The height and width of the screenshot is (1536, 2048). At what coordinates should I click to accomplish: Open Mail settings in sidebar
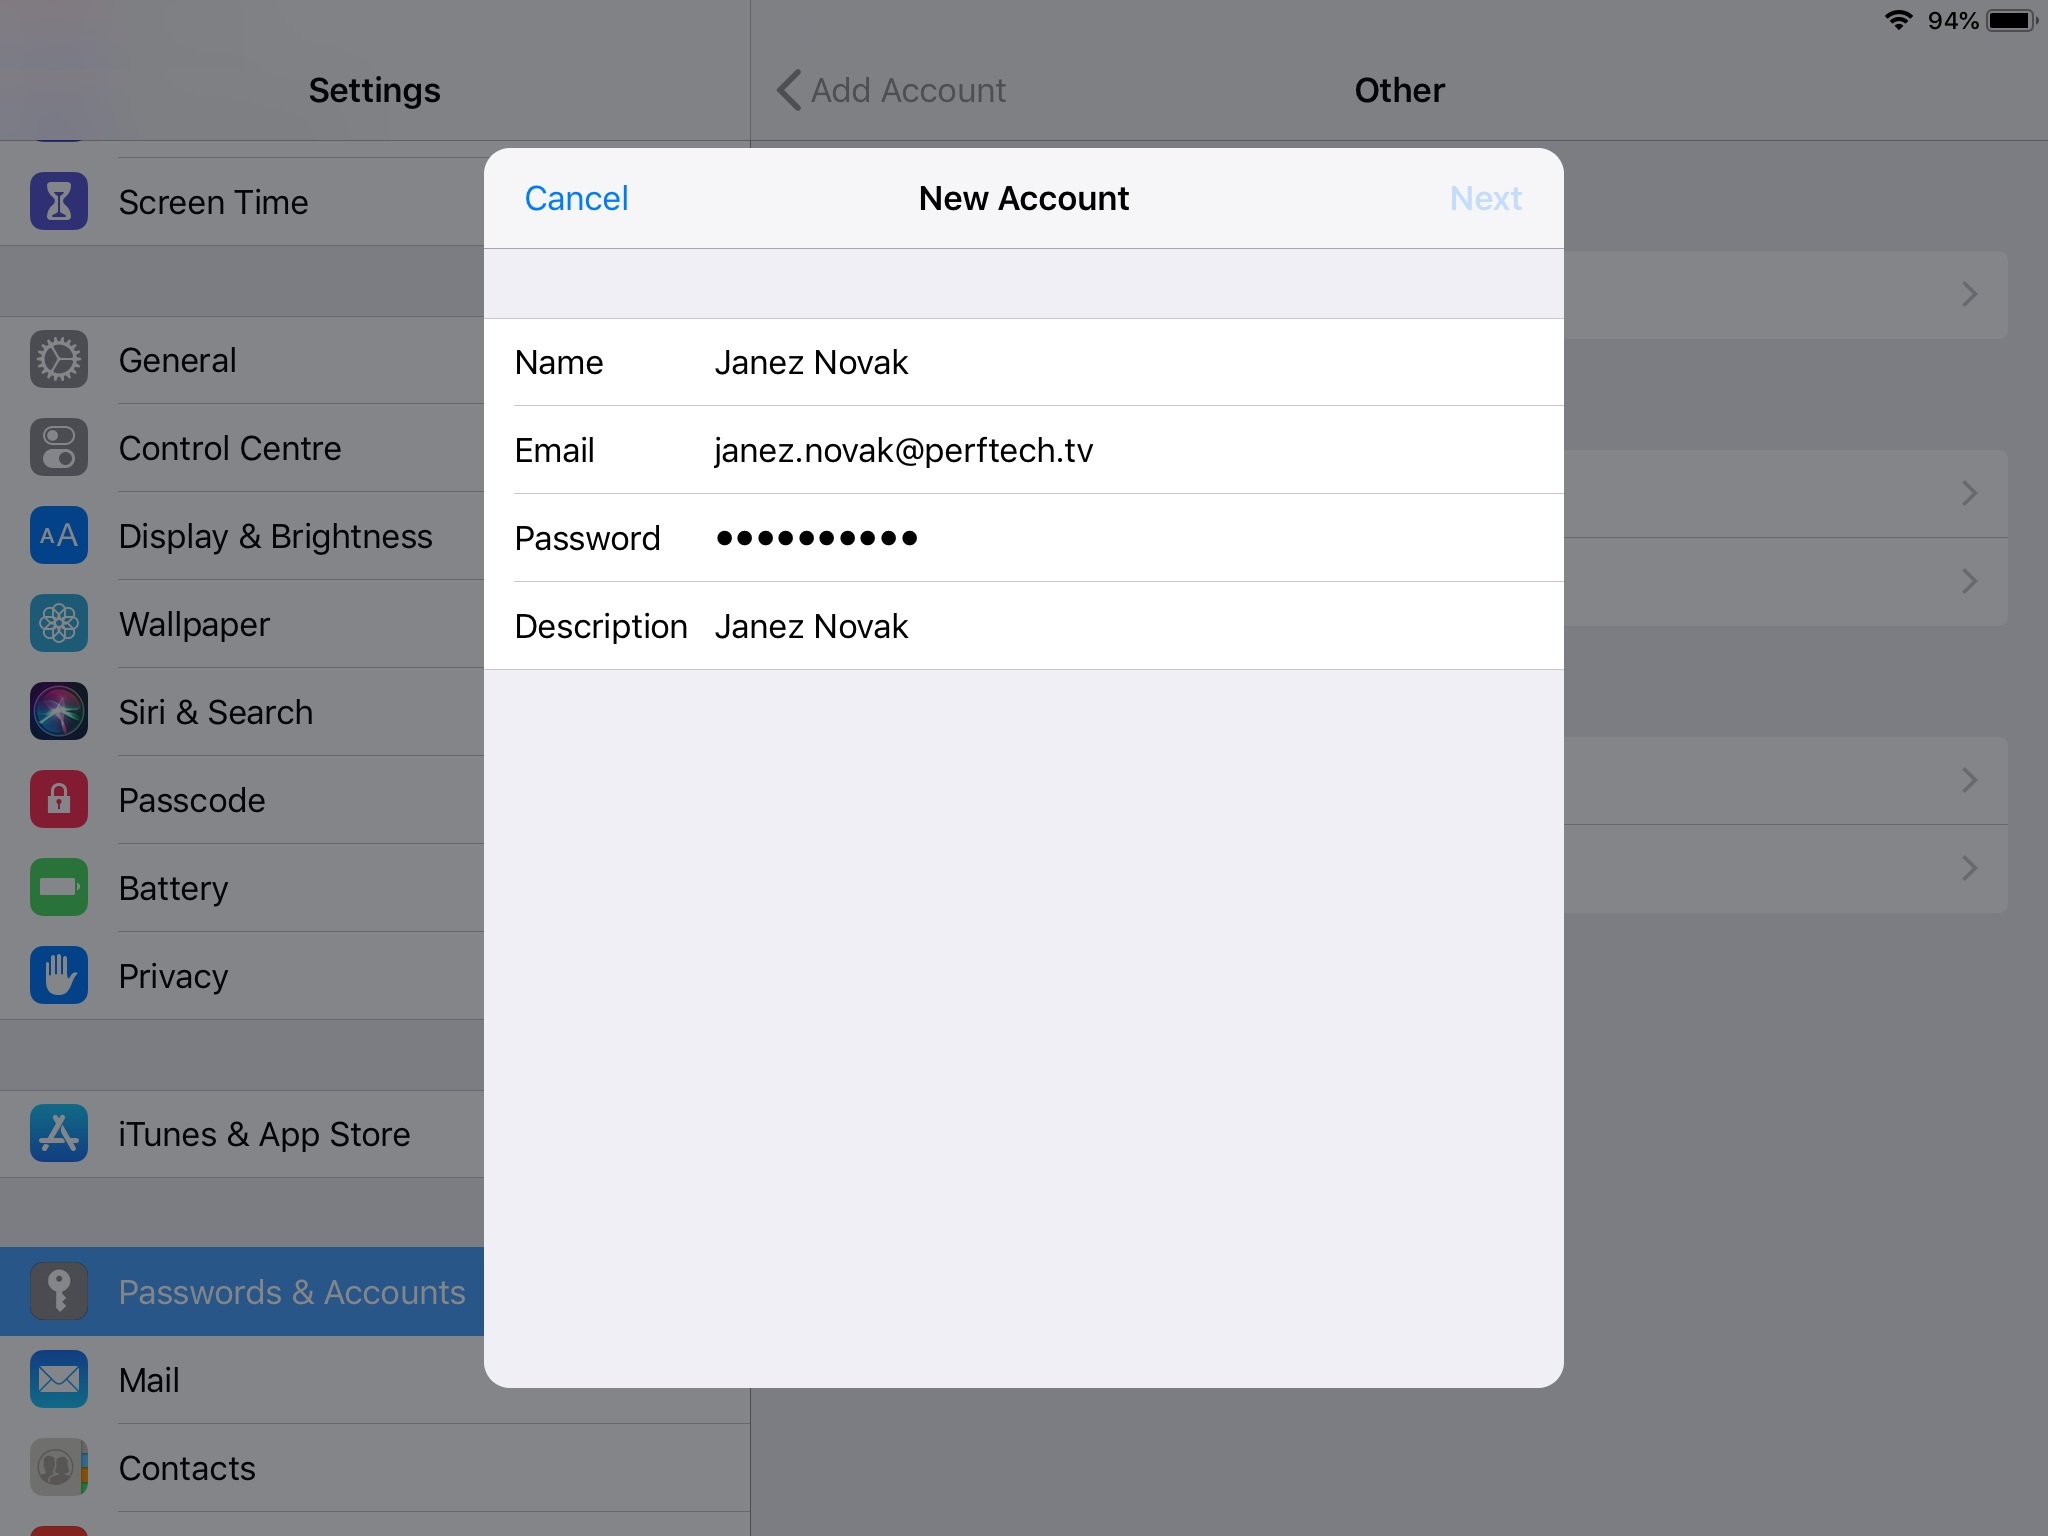(375, 1380)
